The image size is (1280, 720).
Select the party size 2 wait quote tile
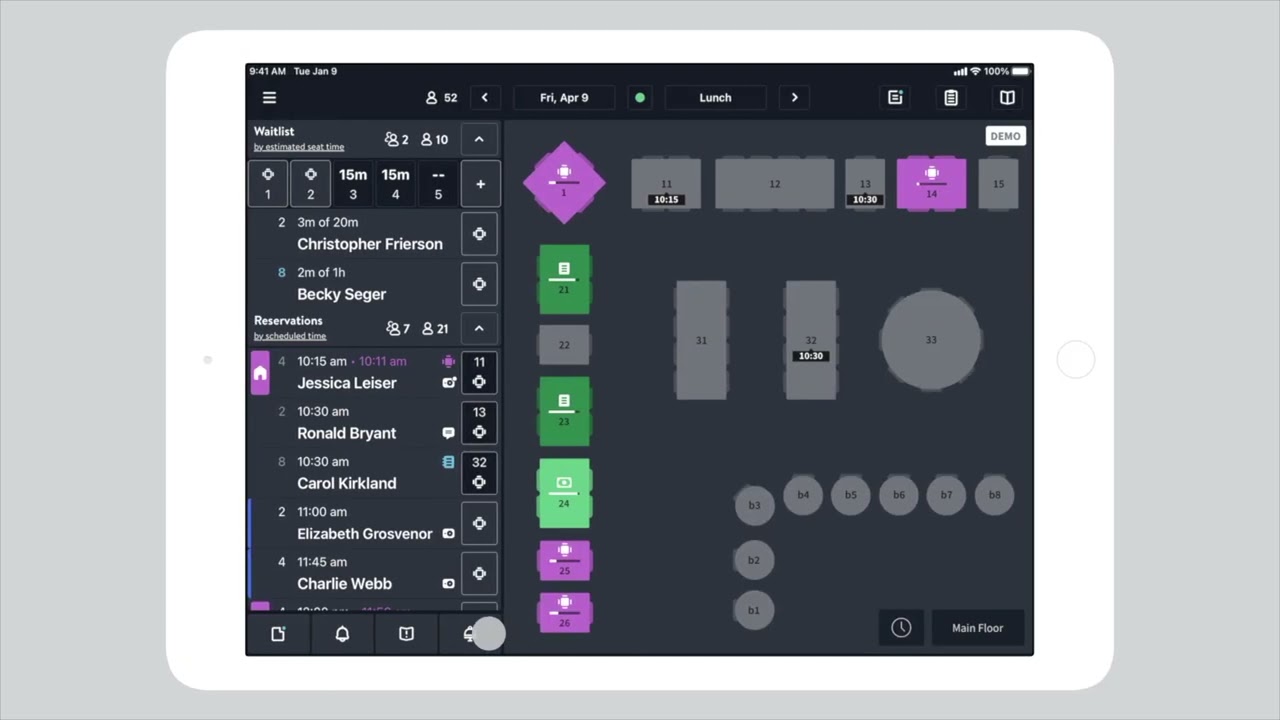tap(310, 184)
